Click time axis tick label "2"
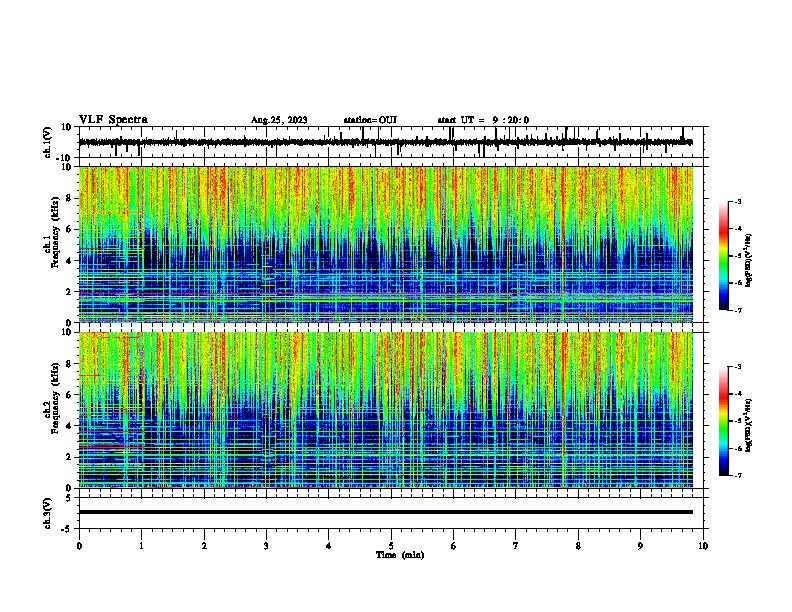The image size is (792, 612). click(204, 546)
